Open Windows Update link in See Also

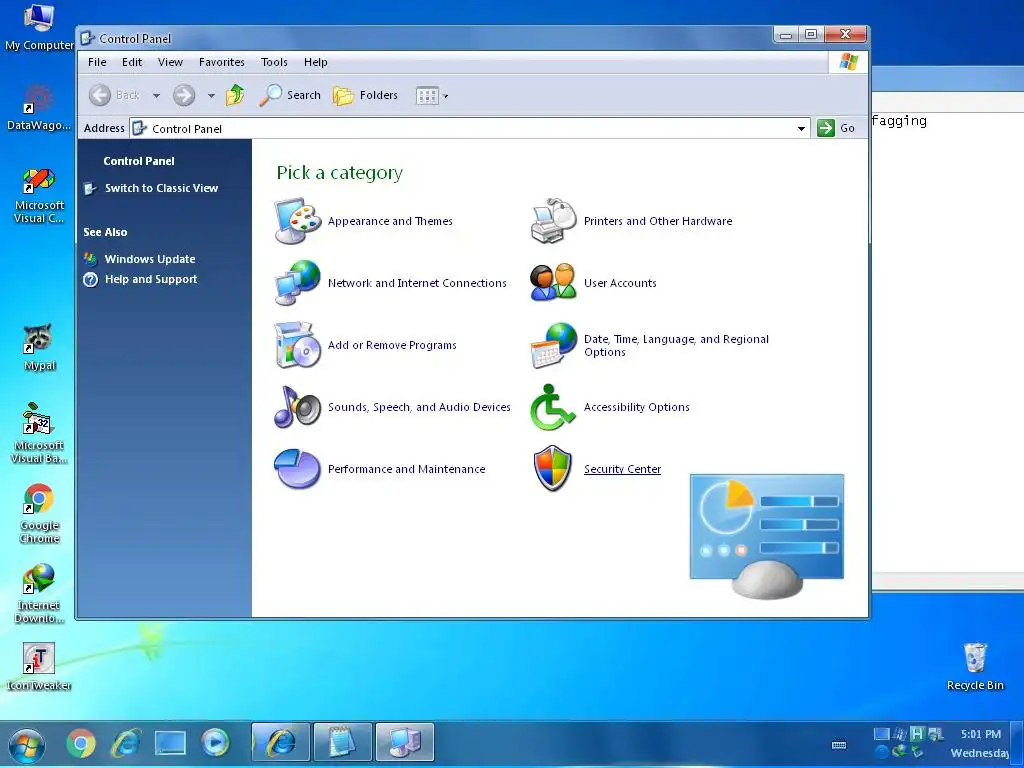click(150, 259)
